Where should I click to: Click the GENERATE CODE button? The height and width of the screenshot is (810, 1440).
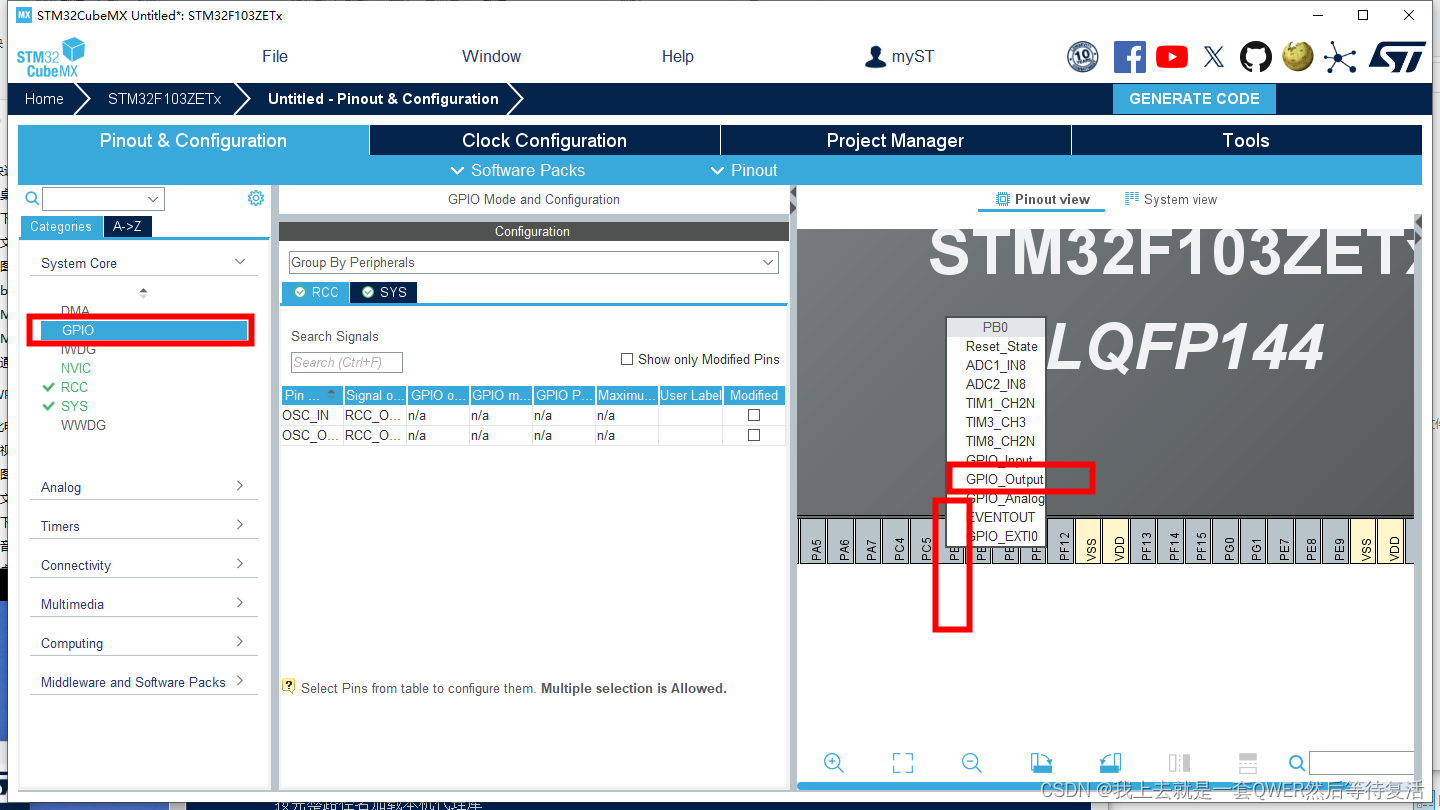coord(1194,99)
